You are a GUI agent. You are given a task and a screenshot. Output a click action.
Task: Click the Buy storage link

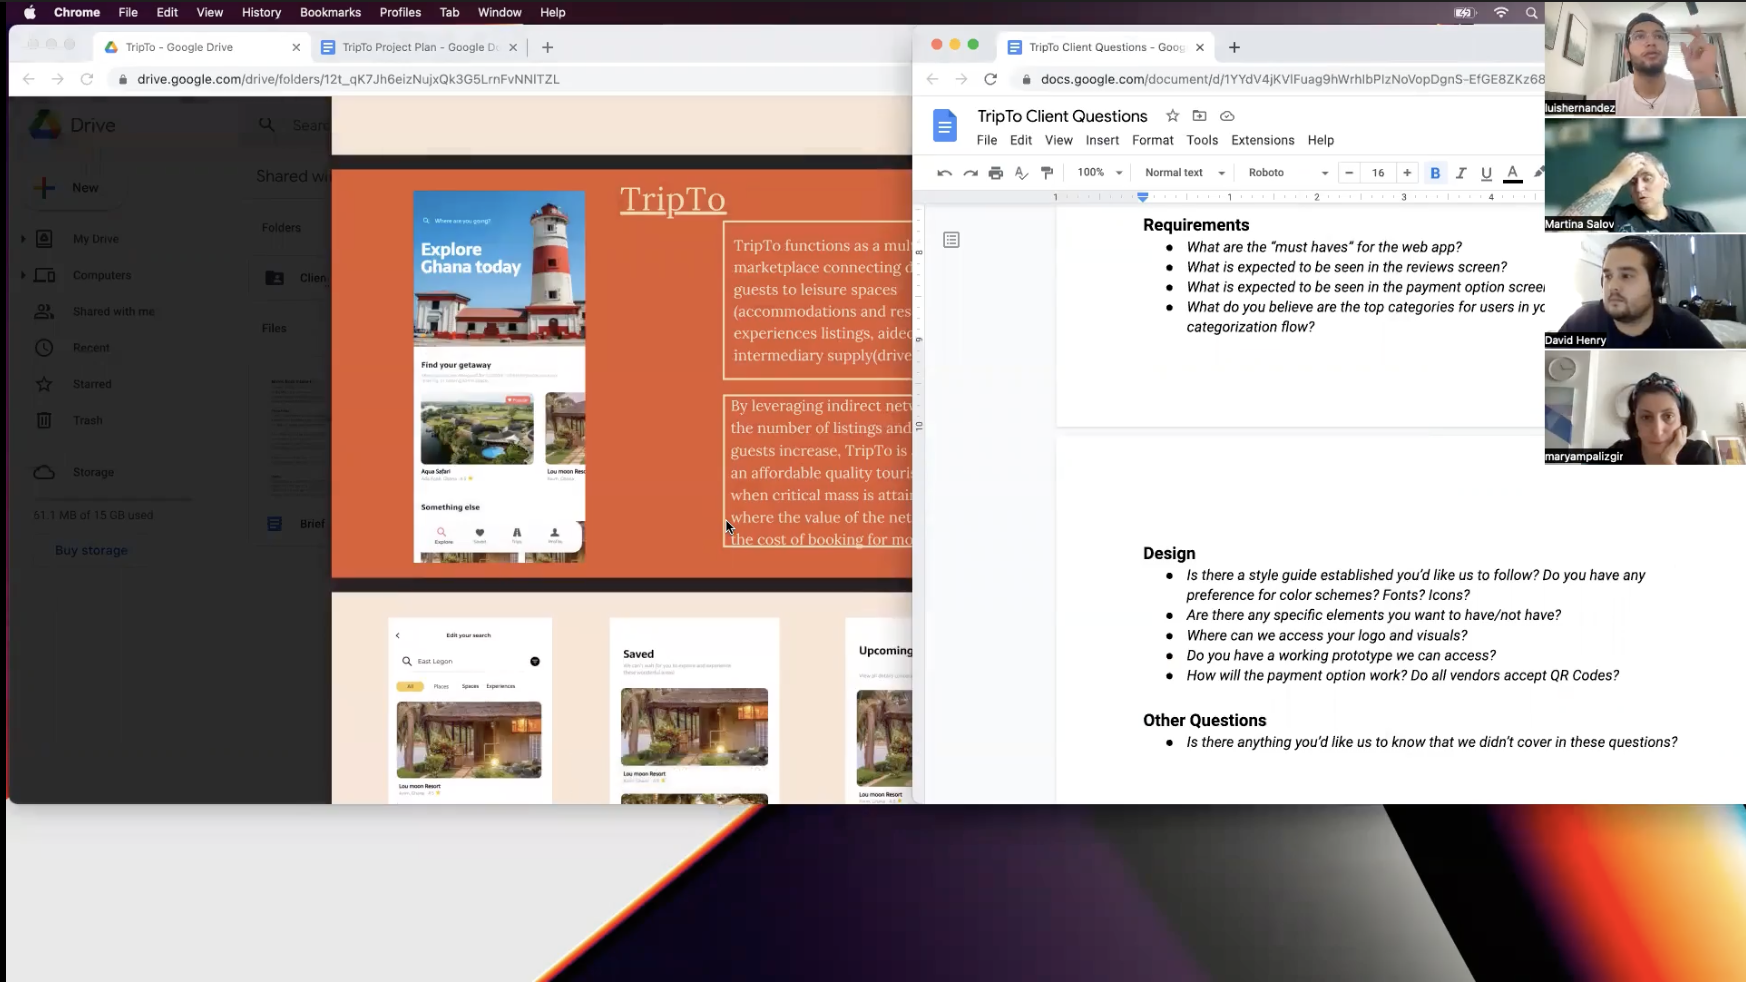[91, 550]
